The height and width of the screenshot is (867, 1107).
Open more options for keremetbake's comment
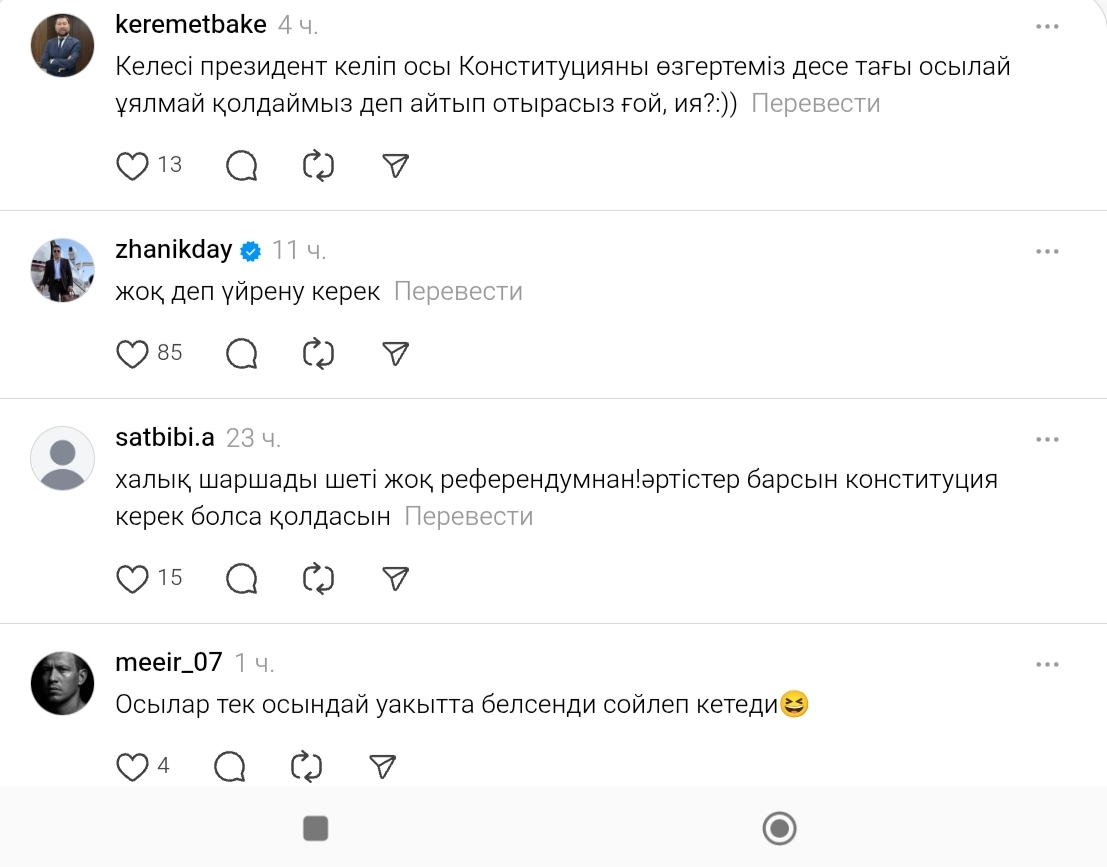pos(1047,27)
